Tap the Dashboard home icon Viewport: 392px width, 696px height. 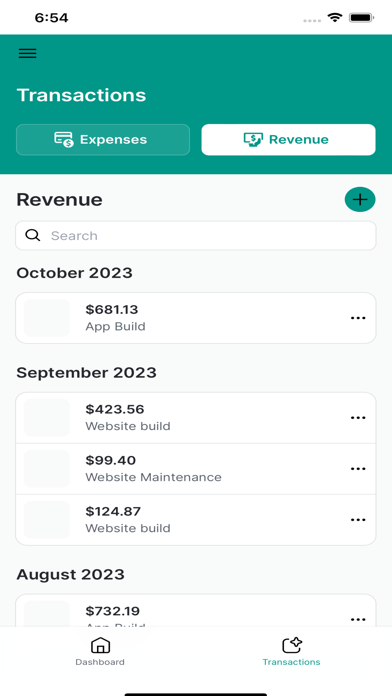(100, 645)
